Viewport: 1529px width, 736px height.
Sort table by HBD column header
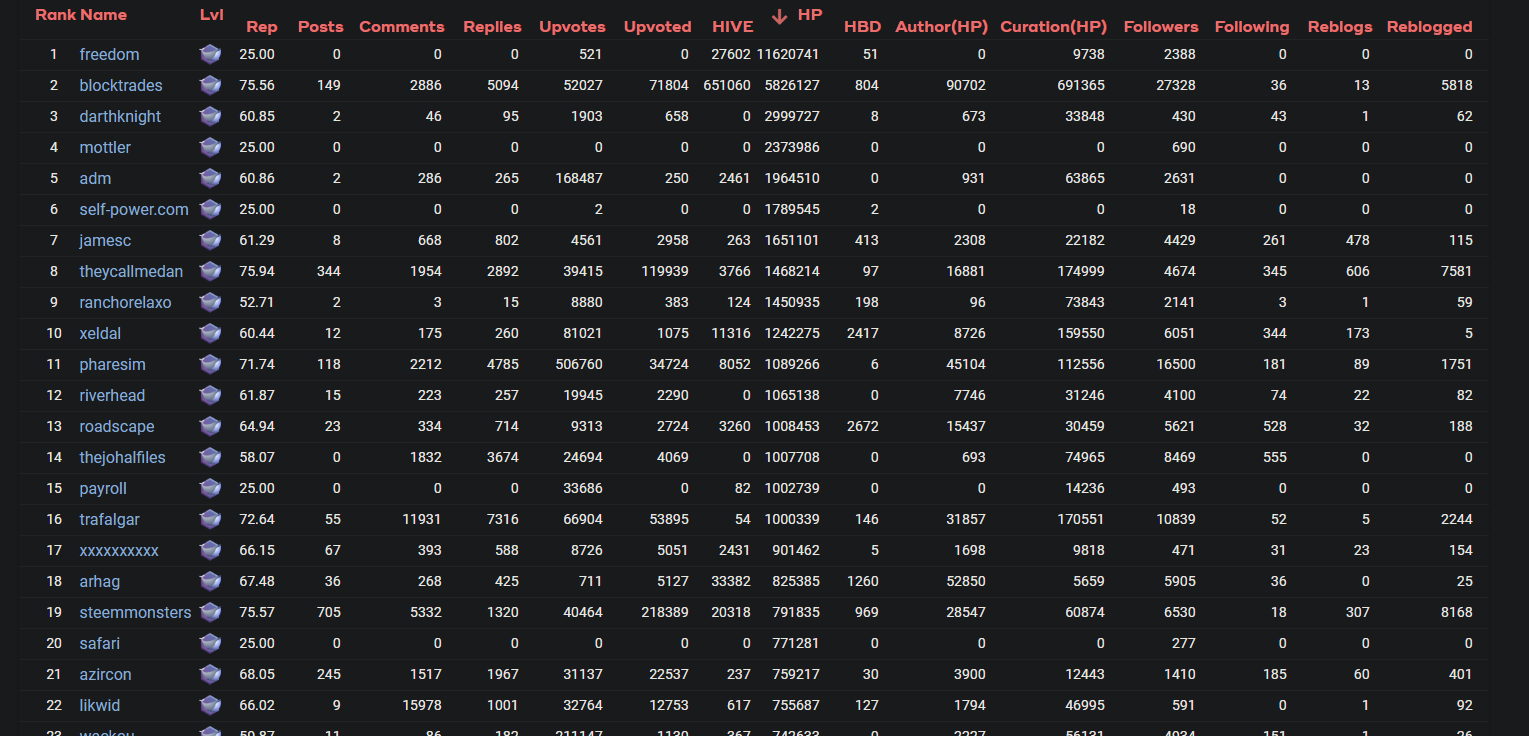(x=862, y=27)
